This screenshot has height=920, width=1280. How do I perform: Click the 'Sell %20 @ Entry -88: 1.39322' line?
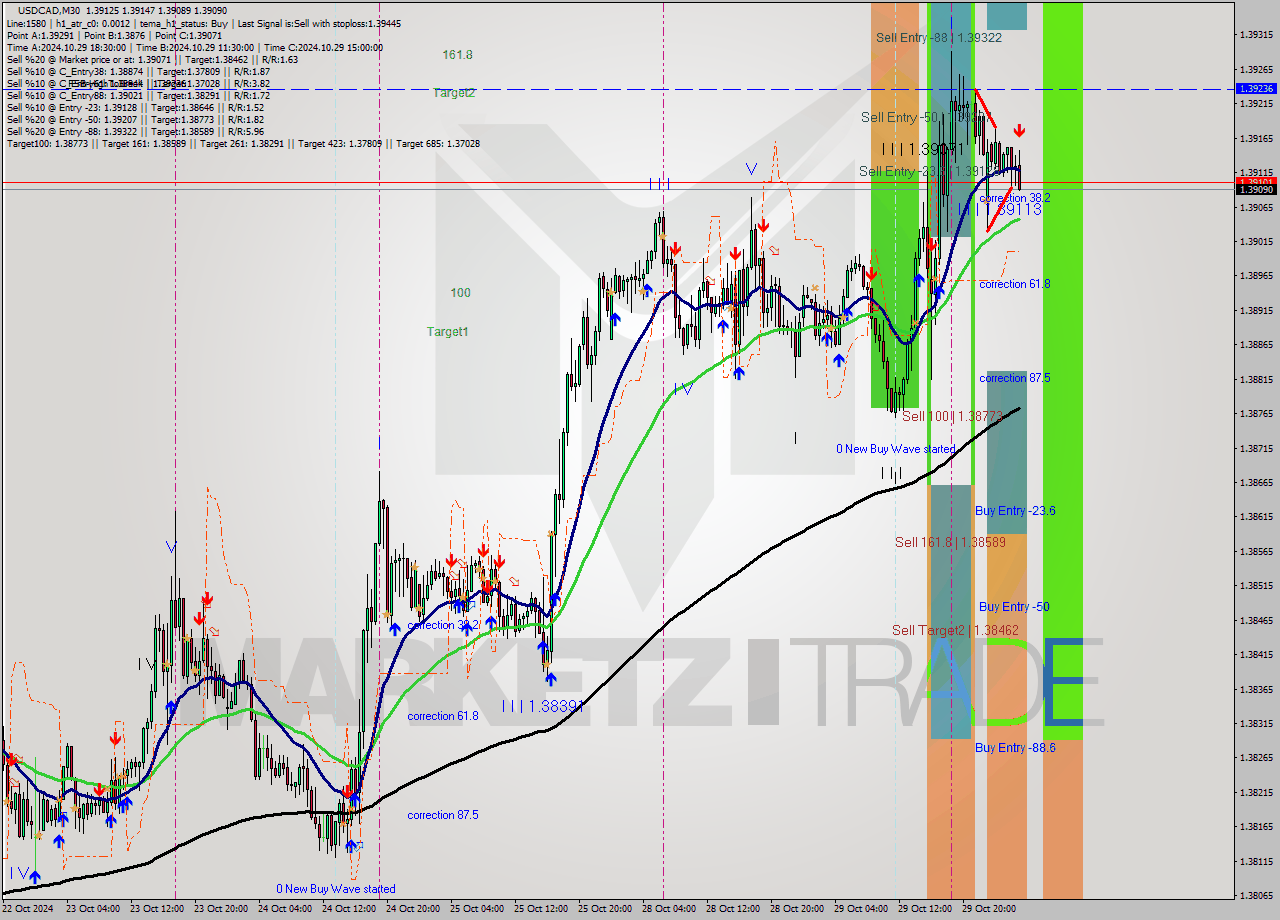tap(135, 131)
